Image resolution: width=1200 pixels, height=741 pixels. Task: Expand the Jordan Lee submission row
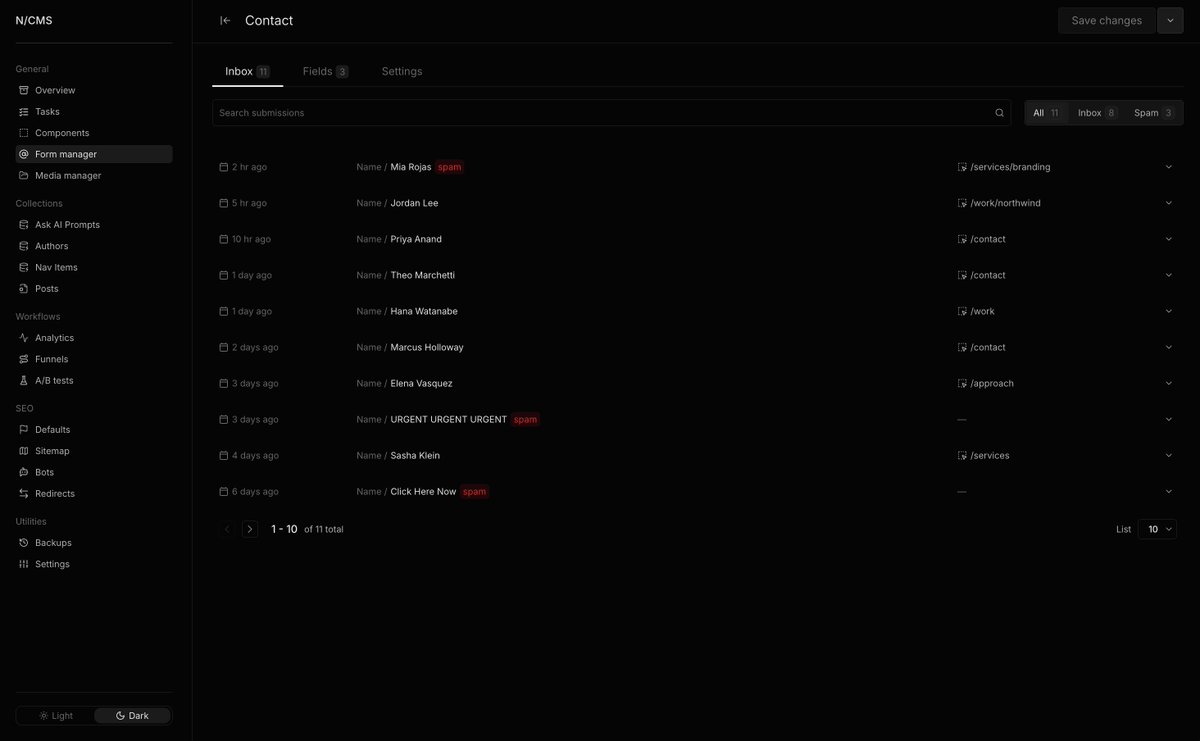pyautogui.click(x=1168, y=203)
